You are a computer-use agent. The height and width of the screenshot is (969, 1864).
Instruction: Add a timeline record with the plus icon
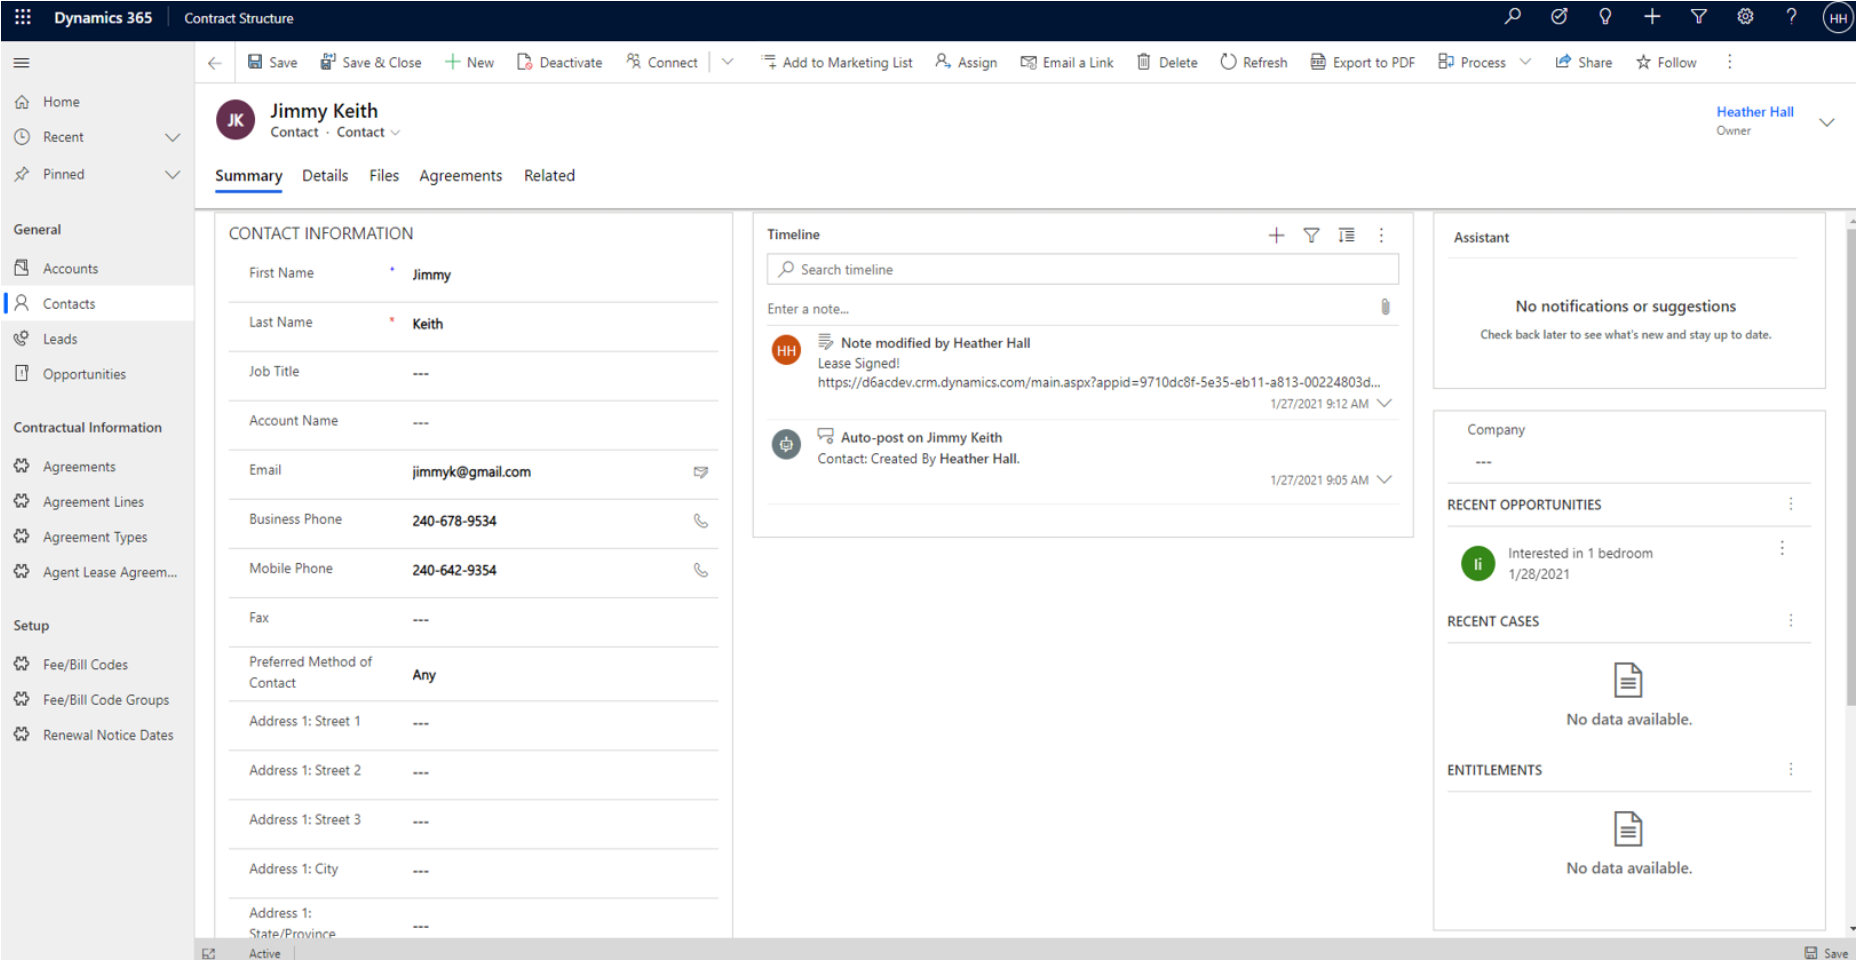point(1276,235)
